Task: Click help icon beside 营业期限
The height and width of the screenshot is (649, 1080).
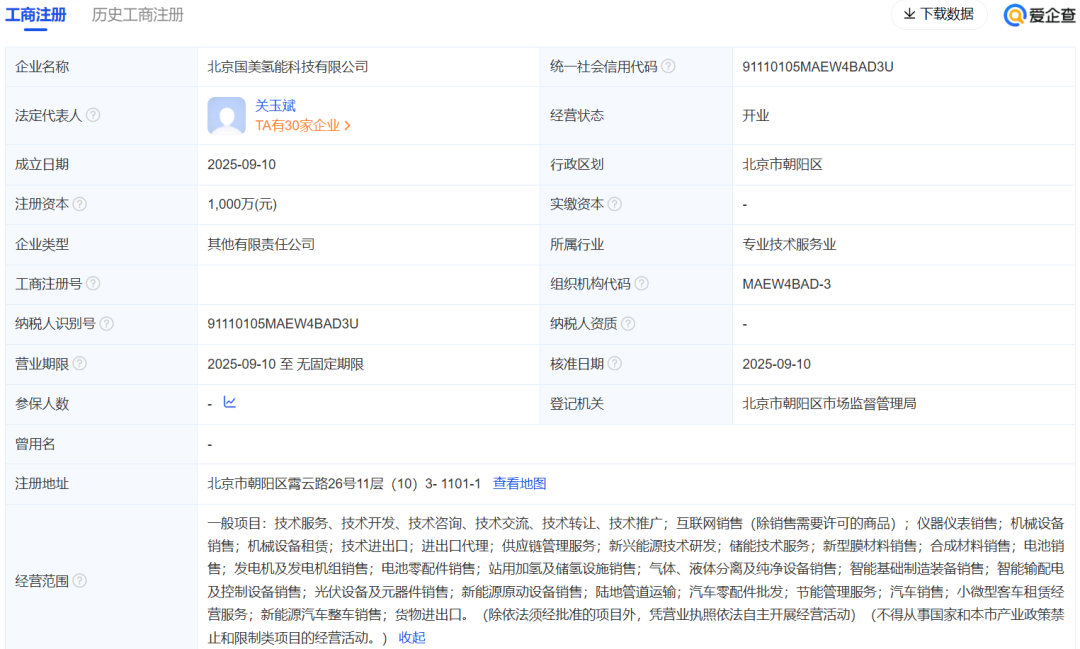Action: pyautogui.click(x=80, y=364)
